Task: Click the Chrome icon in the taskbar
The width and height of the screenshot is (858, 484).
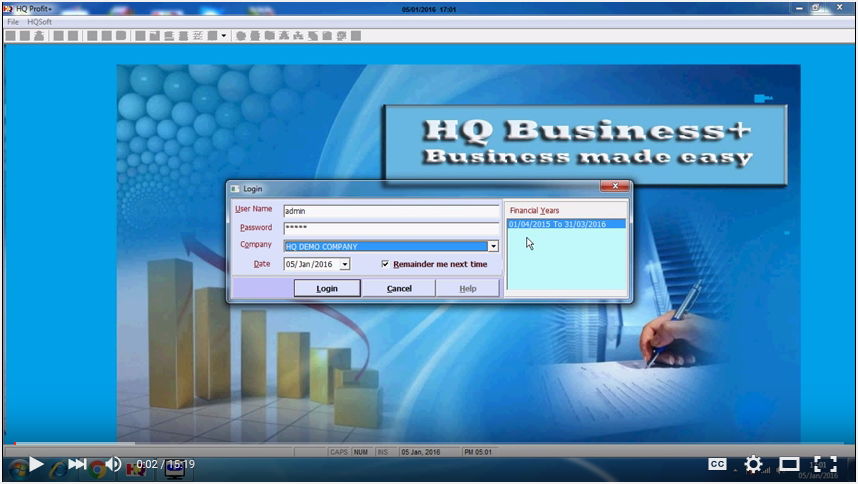Action: tap(97, 469)
